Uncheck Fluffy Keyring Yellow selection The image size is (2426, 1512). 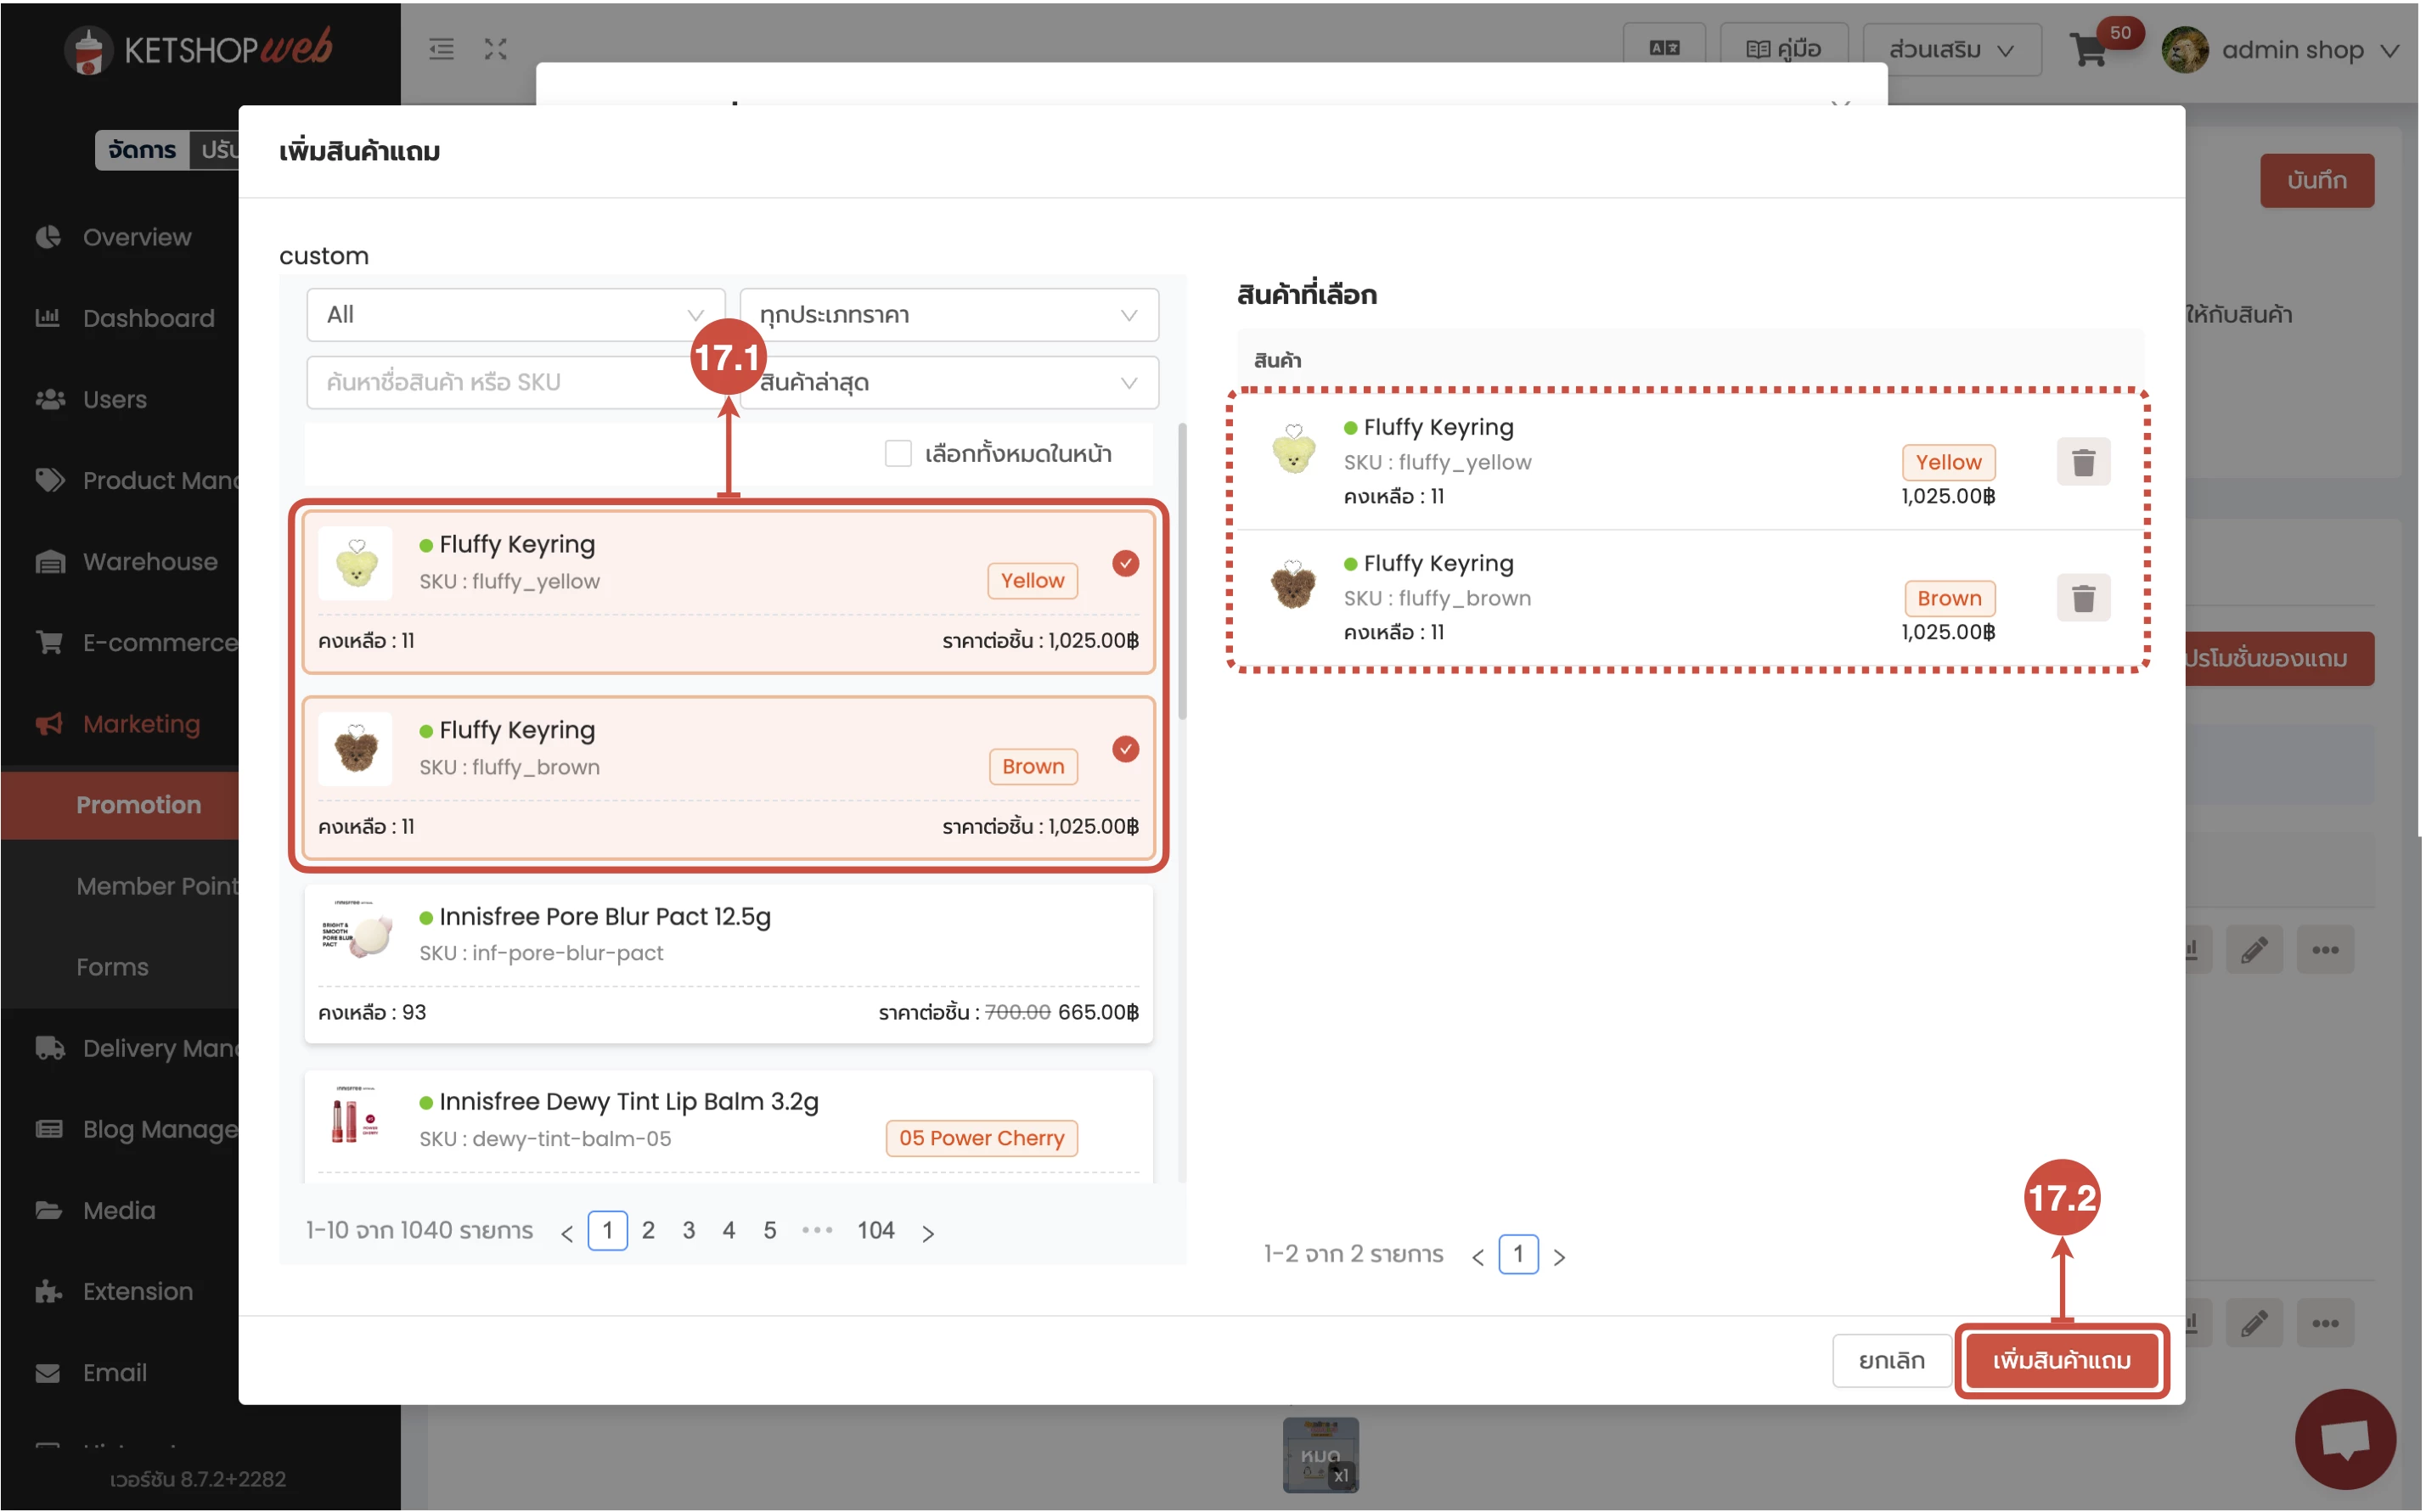click(1125, 563)
